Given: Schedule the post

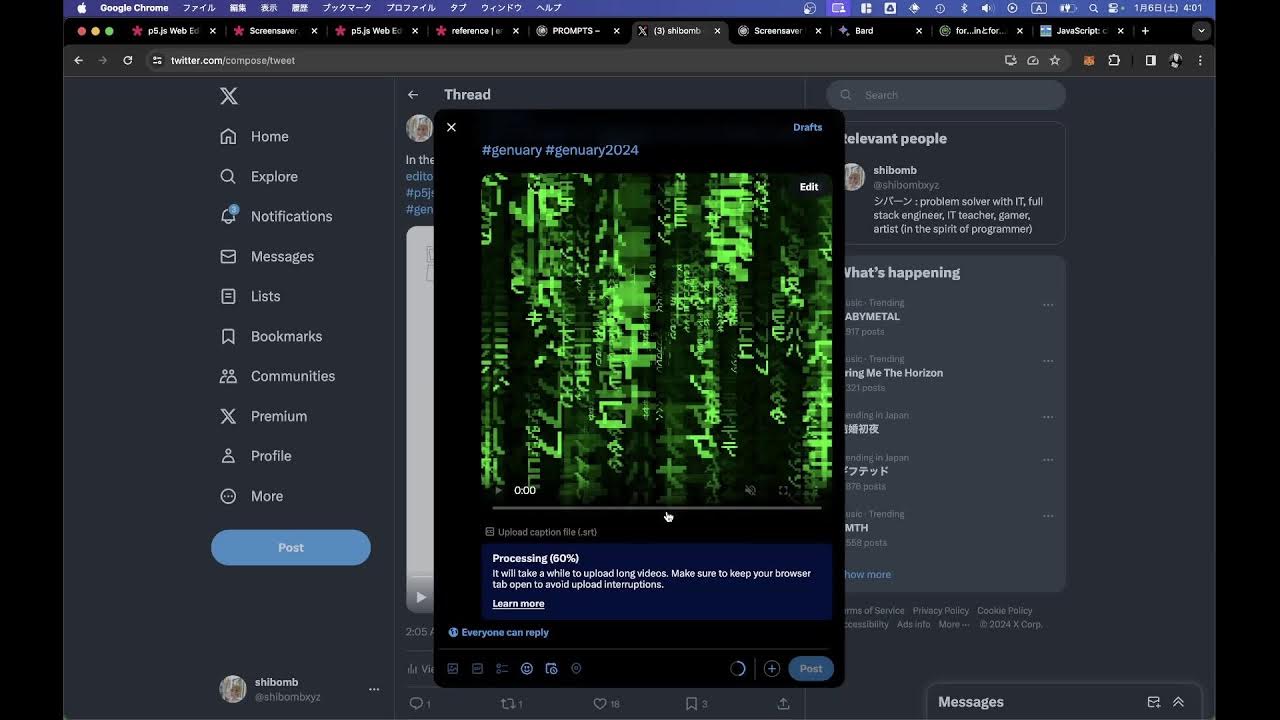Looking at the screenshot, I should [x=551, y=669].
